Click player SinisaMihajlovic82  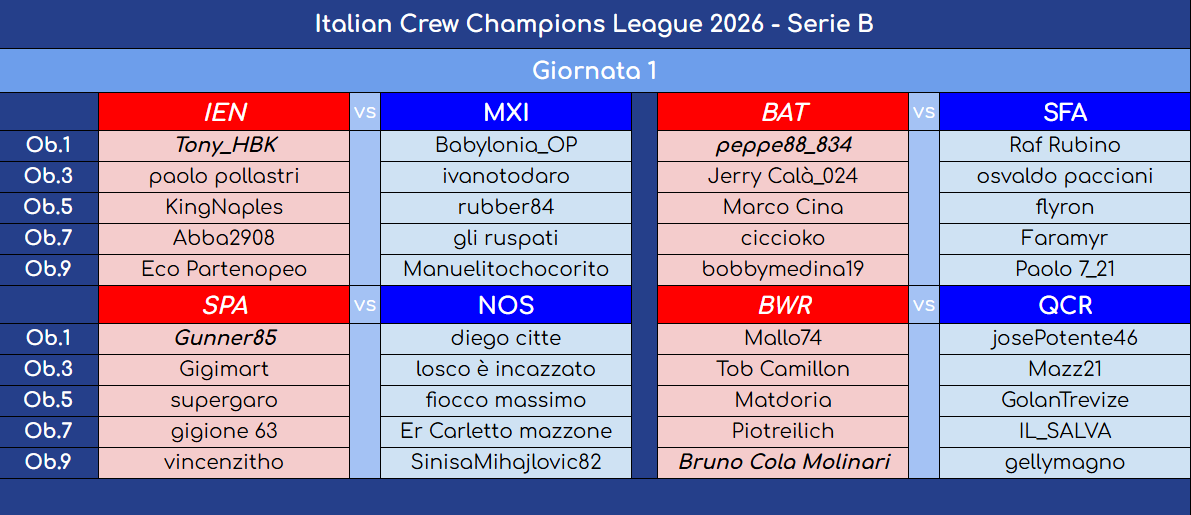point(506,462)
